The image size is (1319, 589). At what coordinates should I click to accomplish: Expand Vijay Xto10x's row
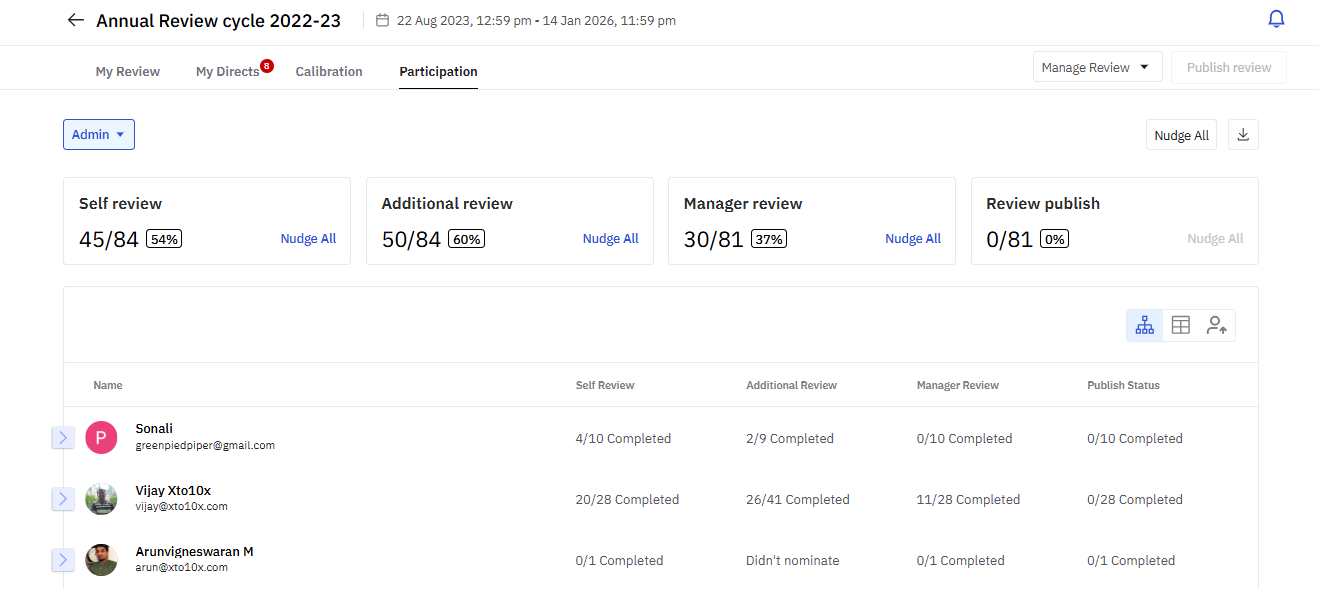click(63, 498)
